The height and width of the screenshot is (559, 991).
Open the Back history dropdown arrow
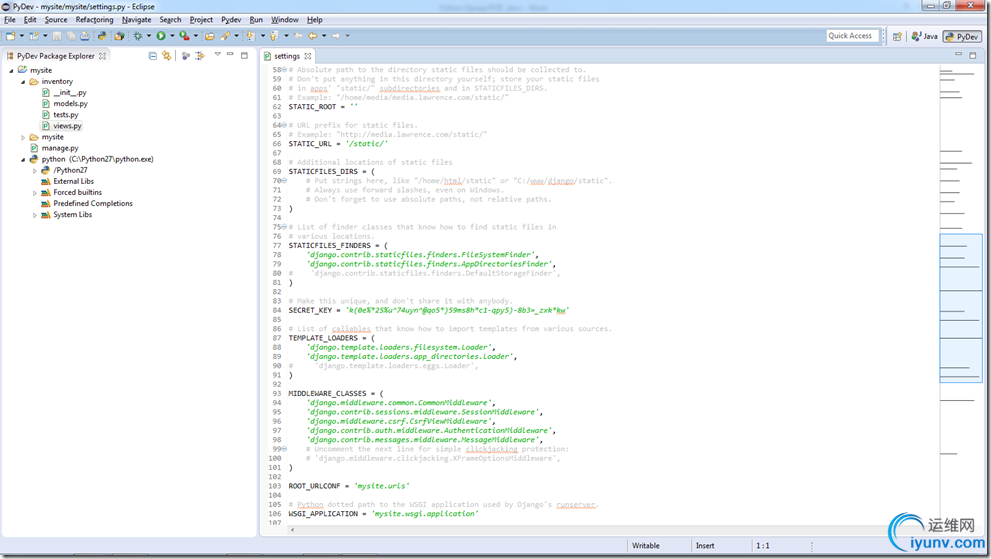click(x=324, y=36)
